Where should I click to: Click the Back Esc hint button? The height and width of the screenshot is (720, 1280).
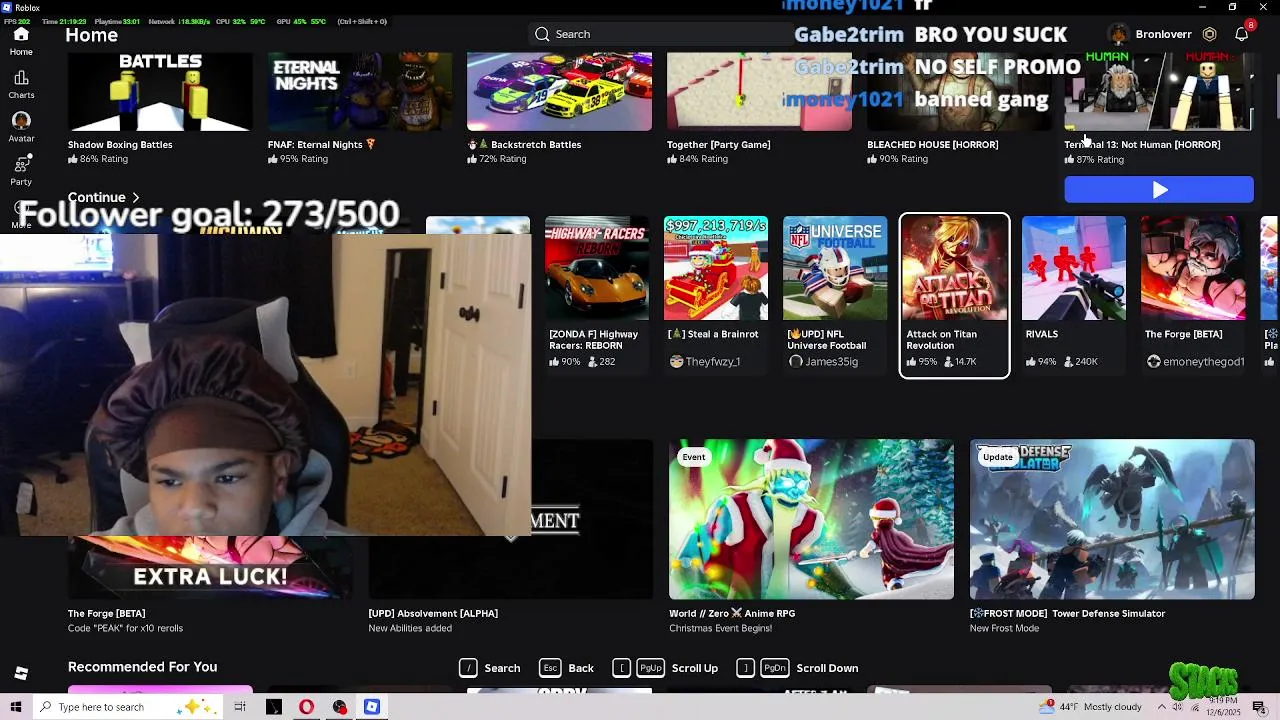[567, 668]
